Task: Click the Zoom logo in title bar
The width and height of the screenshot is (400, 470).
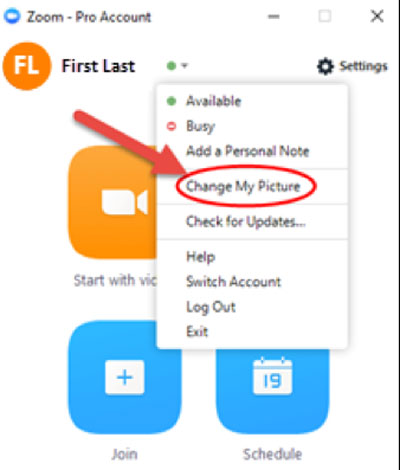Action: tap(13, 16)
